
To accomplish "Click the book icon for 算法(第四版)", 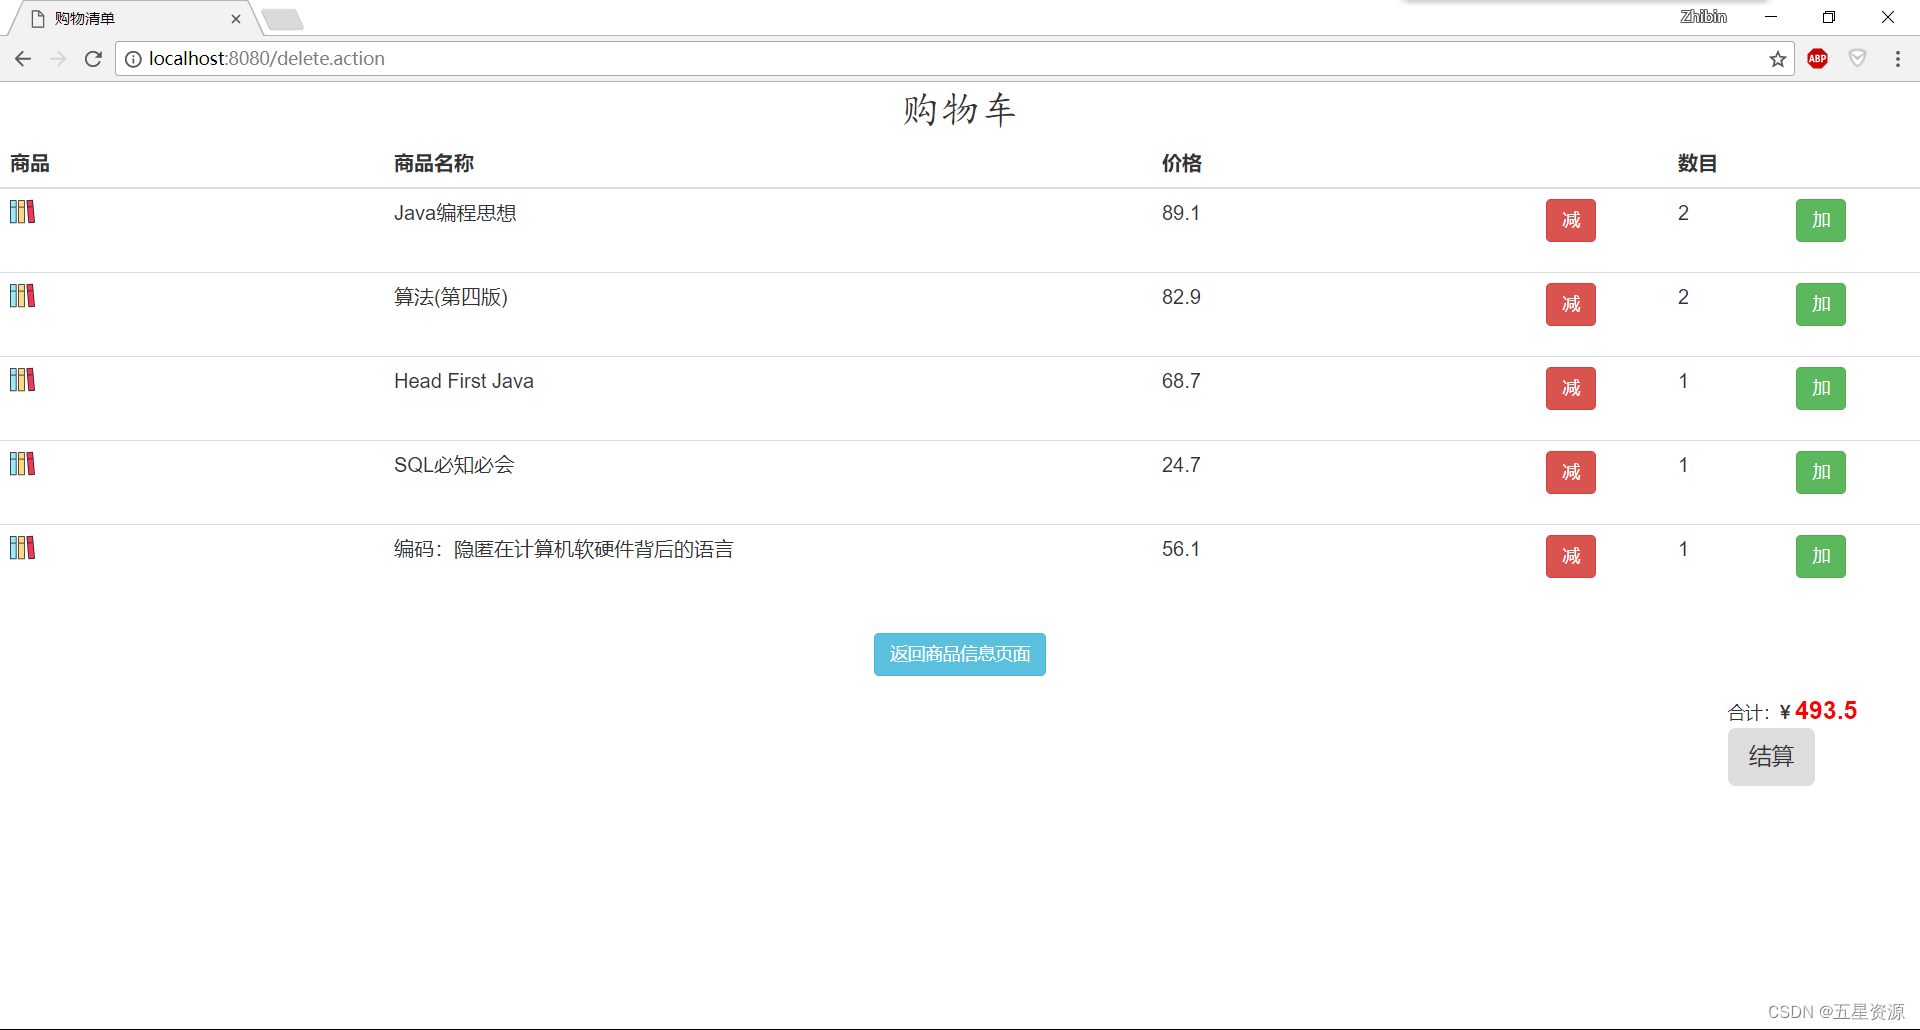I will pyautogui.click(x=22, y=296).
